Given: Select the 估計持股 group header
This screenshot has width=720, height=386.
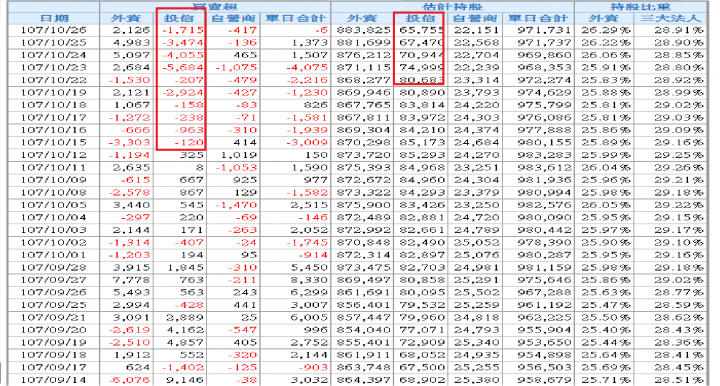Looking at the screenshot, I should pos(452,6).
